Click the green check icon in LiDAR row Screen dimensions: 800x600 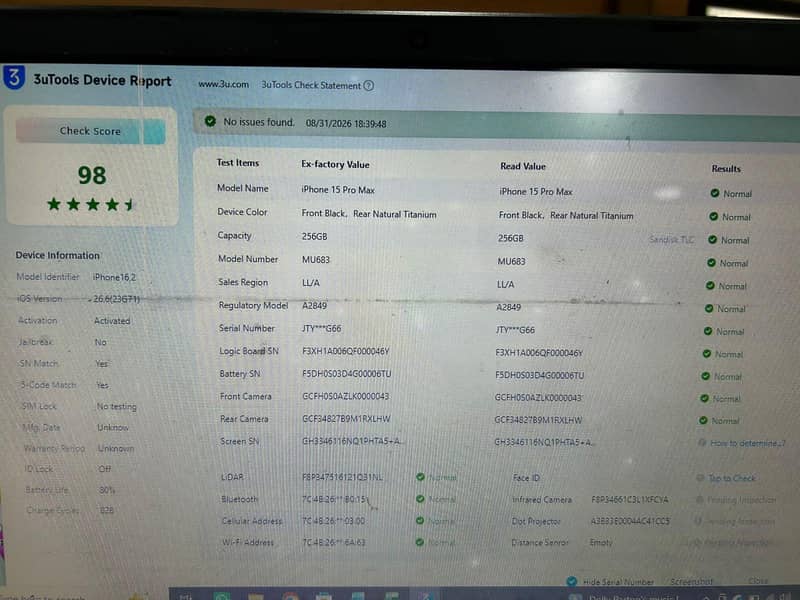click(x=420, y=477)
